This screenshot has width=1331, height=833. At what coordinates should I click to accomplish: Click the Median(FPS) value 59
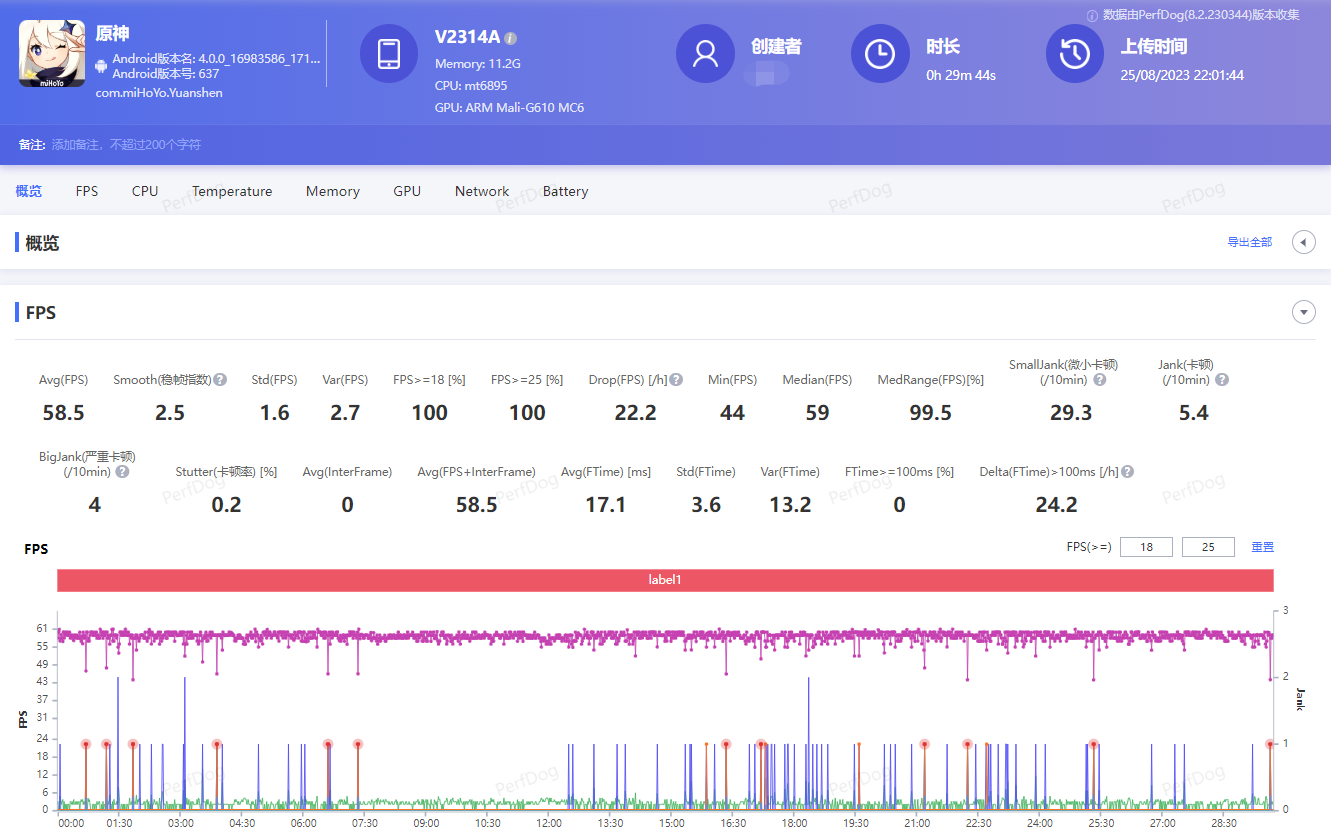tap(817, 413)
